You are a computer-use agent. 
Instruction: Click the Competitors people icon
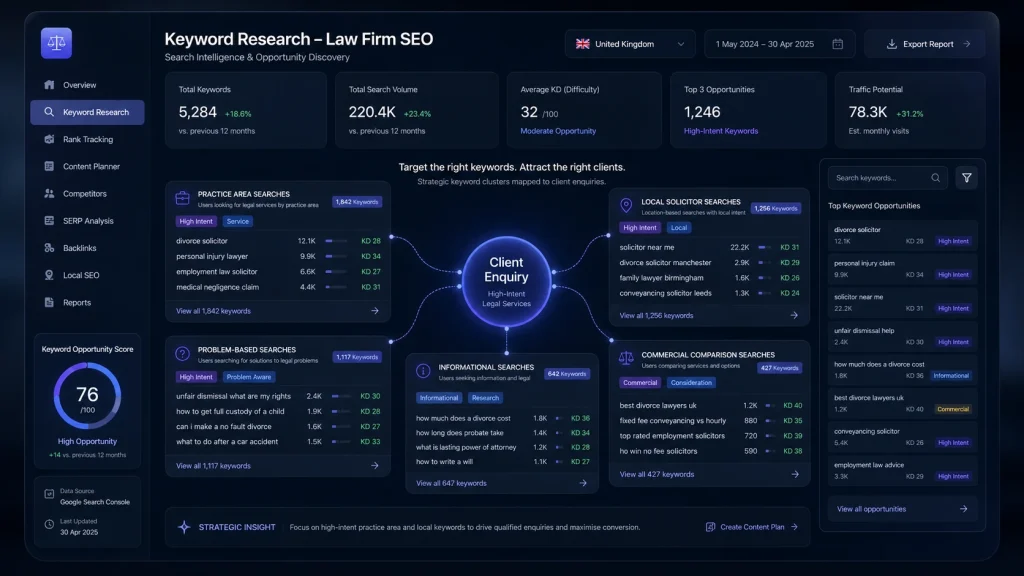49,193
